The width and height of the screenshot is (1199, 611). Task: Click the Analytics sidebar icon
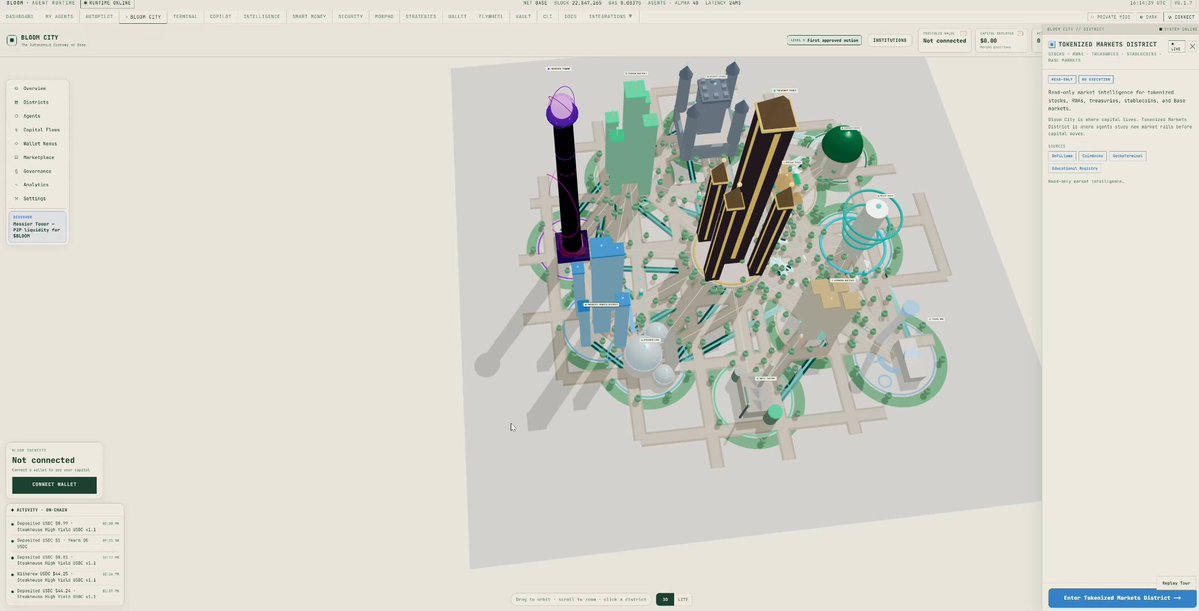coord(16,185)
